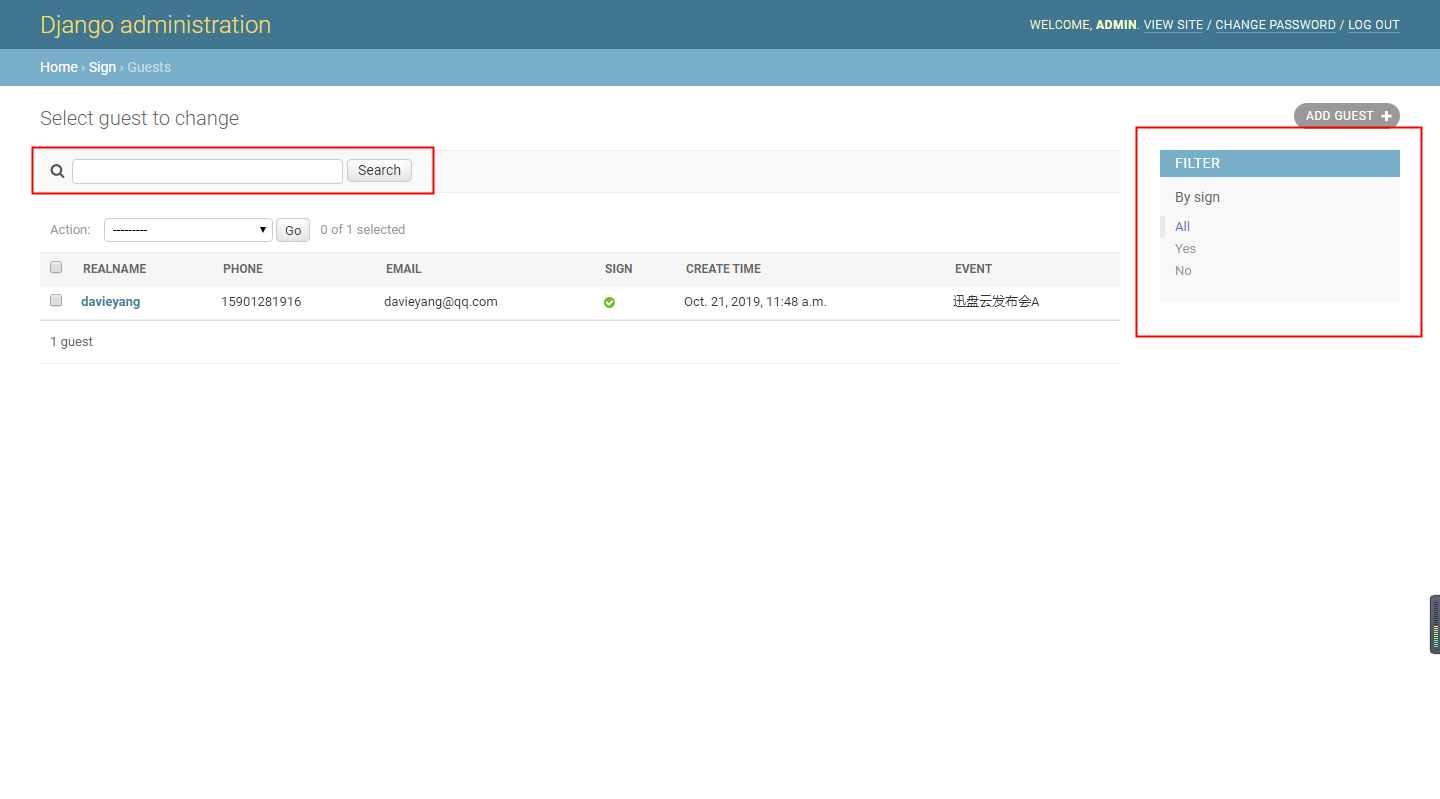Click the '1 guest' count text
This screenshot has width=1440, height=799.
[x=71, y=341]
